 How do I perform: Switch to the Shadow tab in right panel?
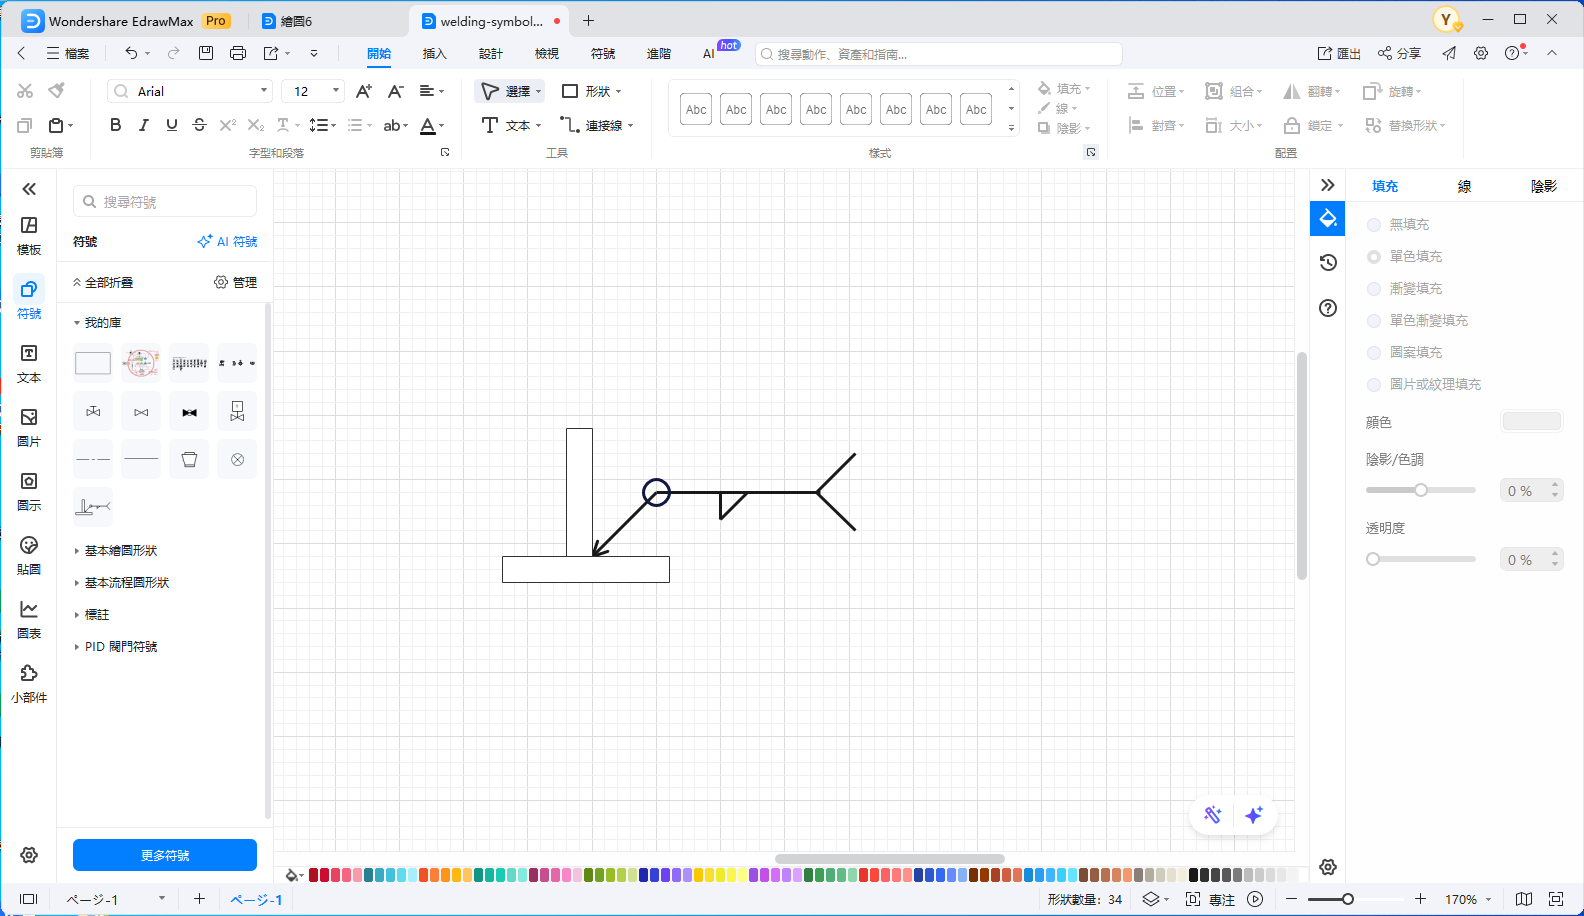[x=1543, y=186]
